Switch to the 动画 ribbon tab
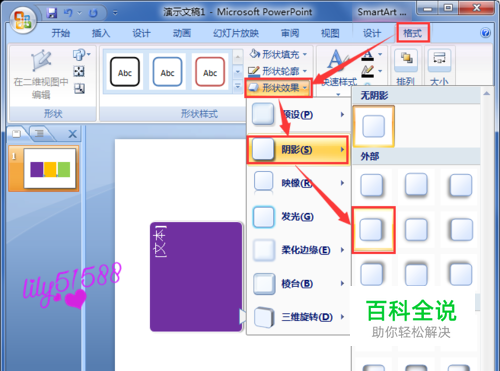 (182, 33)
